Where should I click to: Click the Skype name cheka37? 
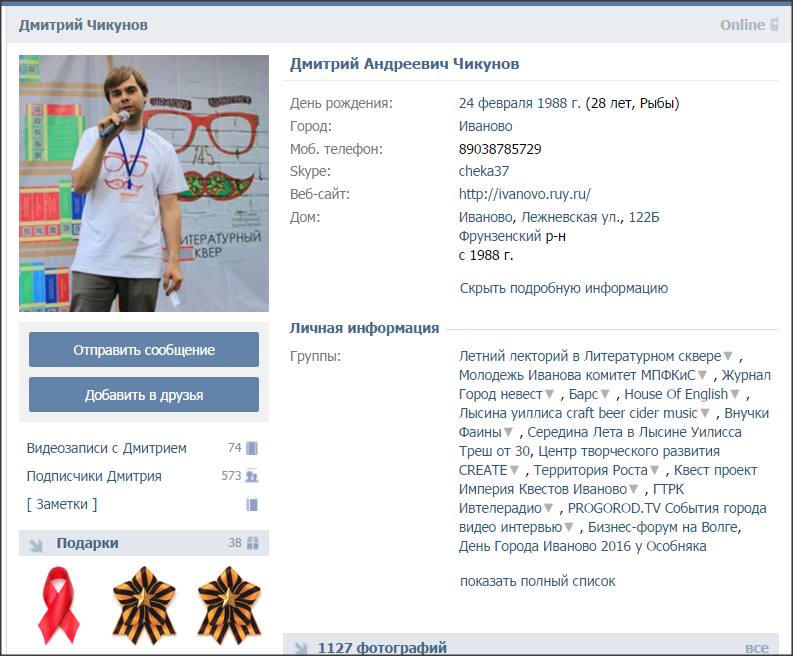tap(484, 171)
